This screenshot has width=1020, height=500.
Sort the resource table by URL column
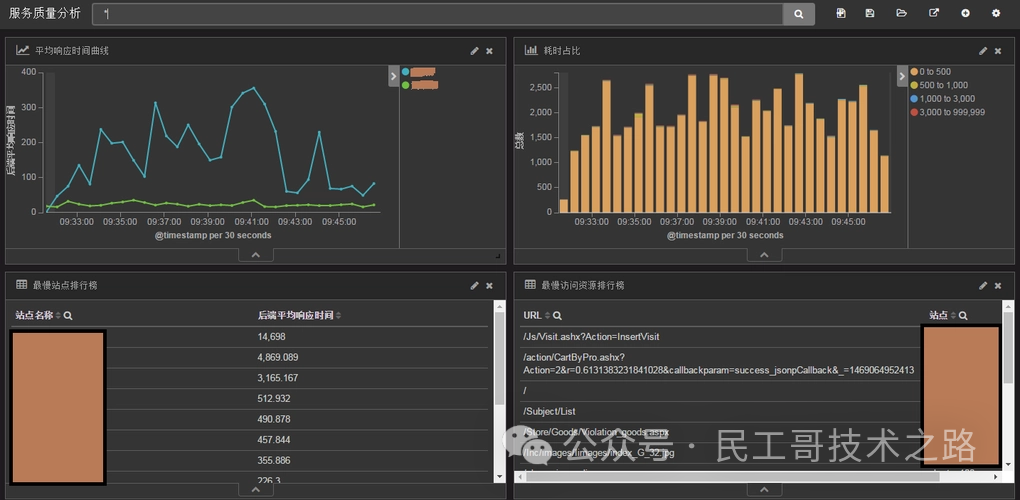coord(547,315)
